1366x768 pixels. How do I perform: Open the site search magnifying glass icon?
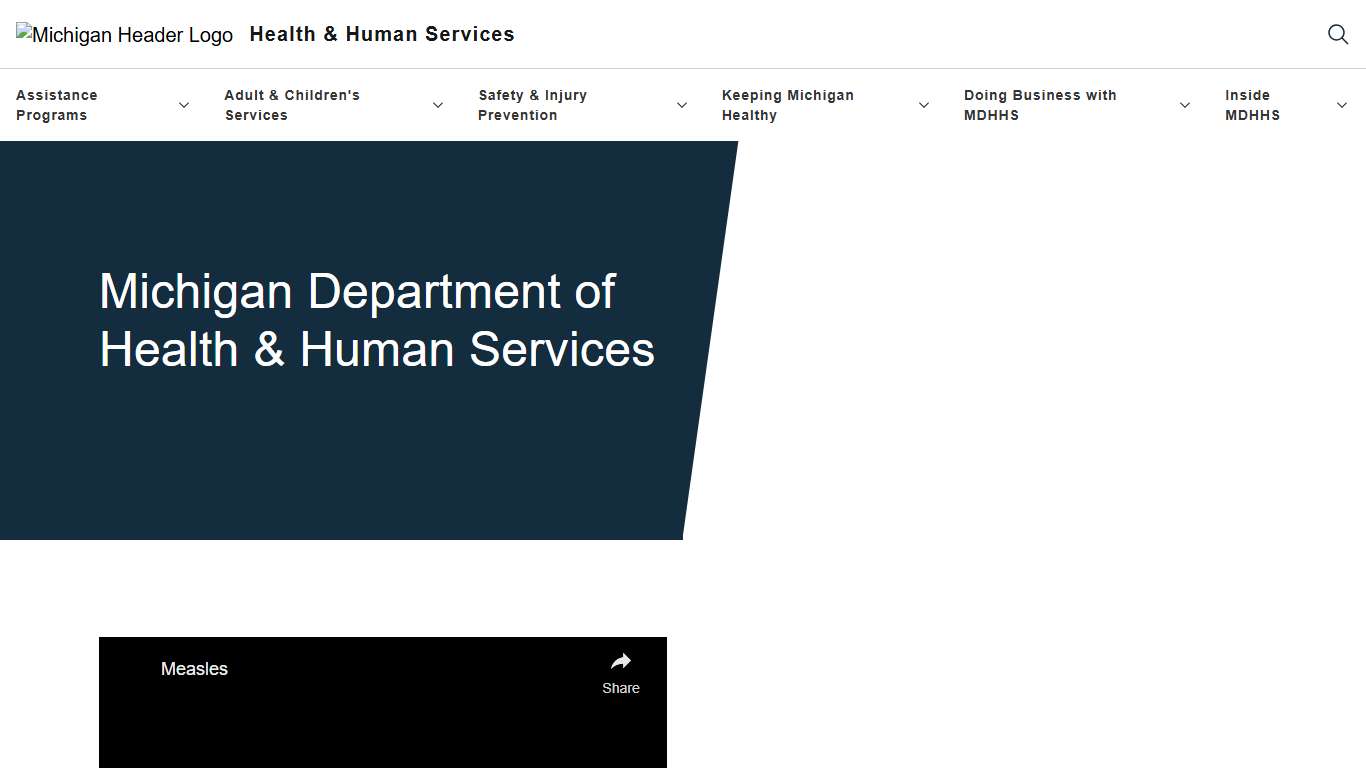pos(1338,34)
